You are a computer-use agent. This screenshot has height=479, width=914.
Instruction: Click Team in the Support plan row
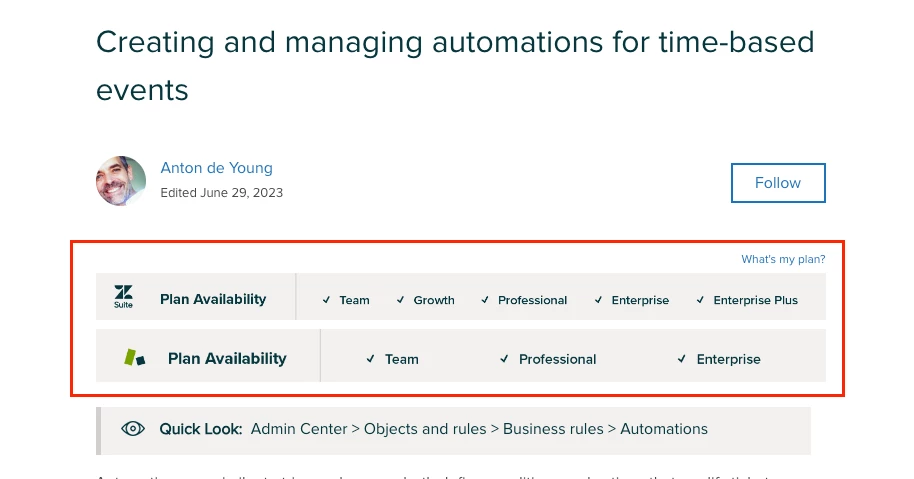coord(402,360)
